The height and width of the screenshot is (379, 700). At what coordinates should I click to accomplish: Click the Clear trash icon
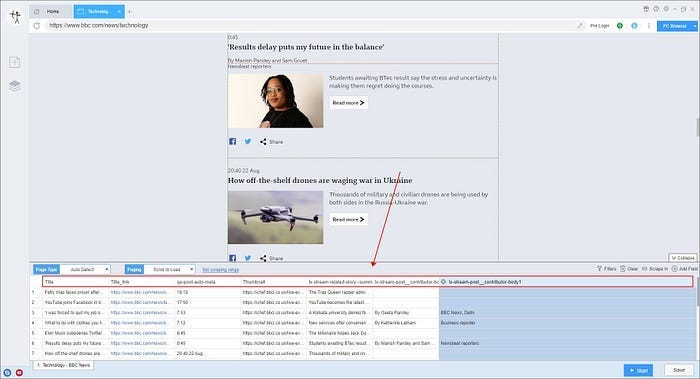coord(623,269)
